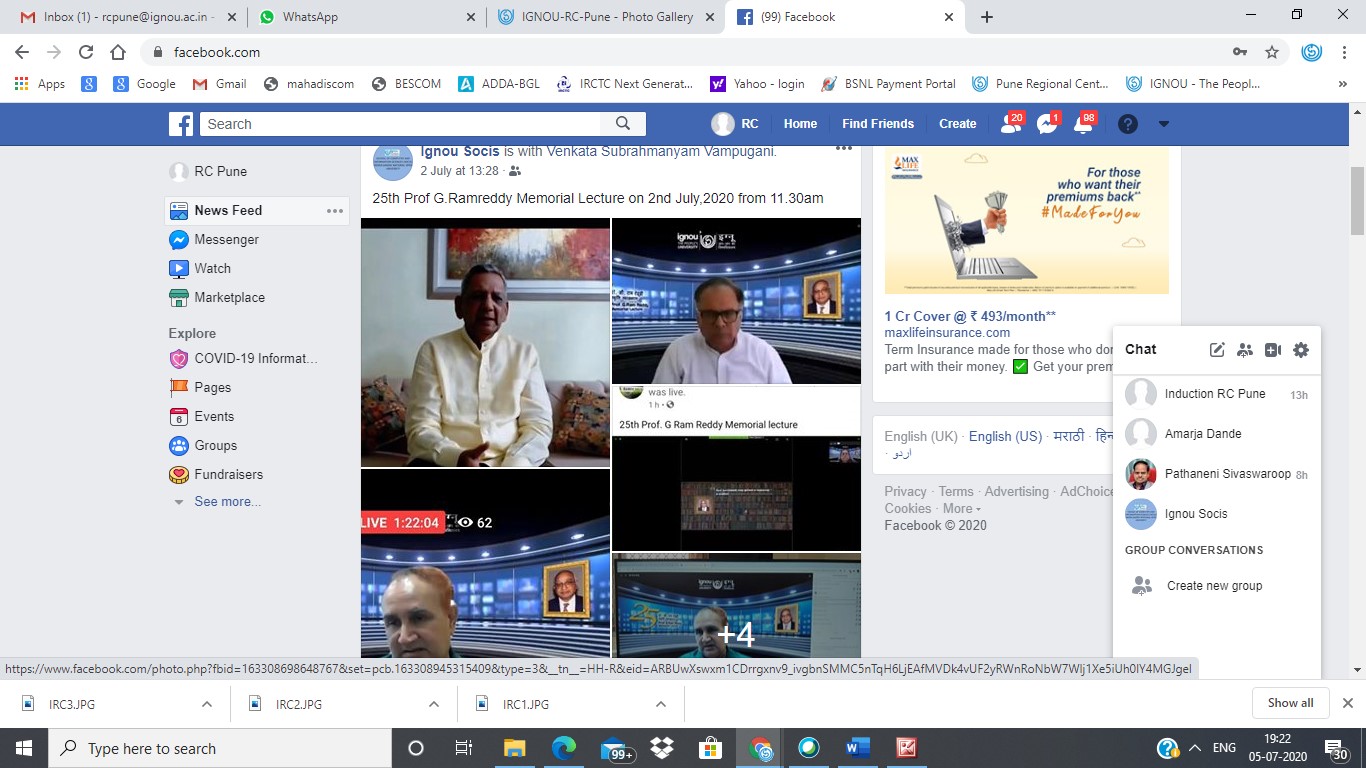Viewport: 1366px width, 768px height.
Task: Open Facebook friend requests icon
Action: click(x=1011, y=124)
